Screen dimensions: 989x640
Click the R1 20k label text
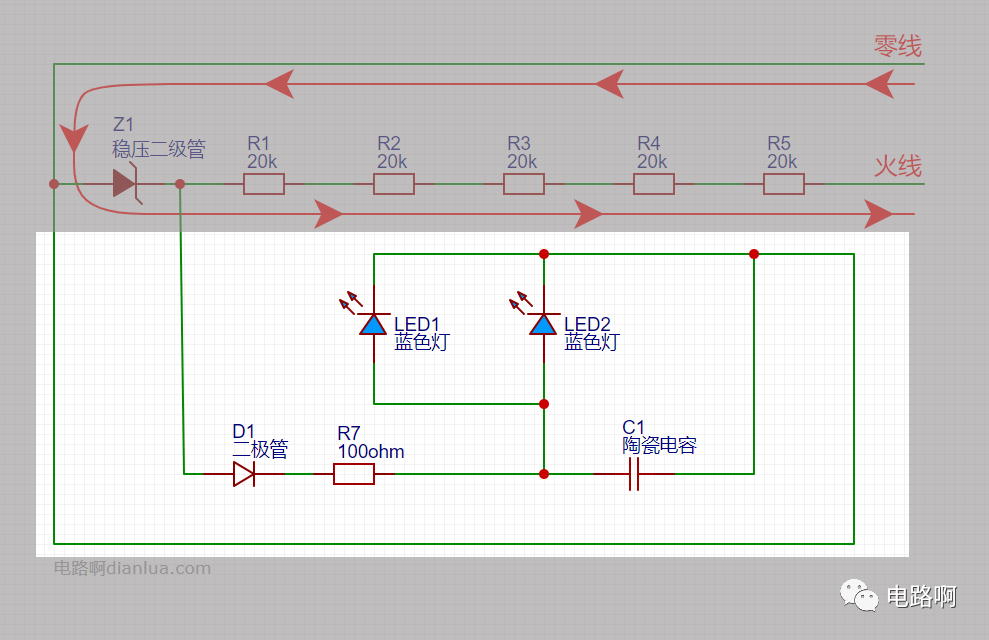coord(262,153)
